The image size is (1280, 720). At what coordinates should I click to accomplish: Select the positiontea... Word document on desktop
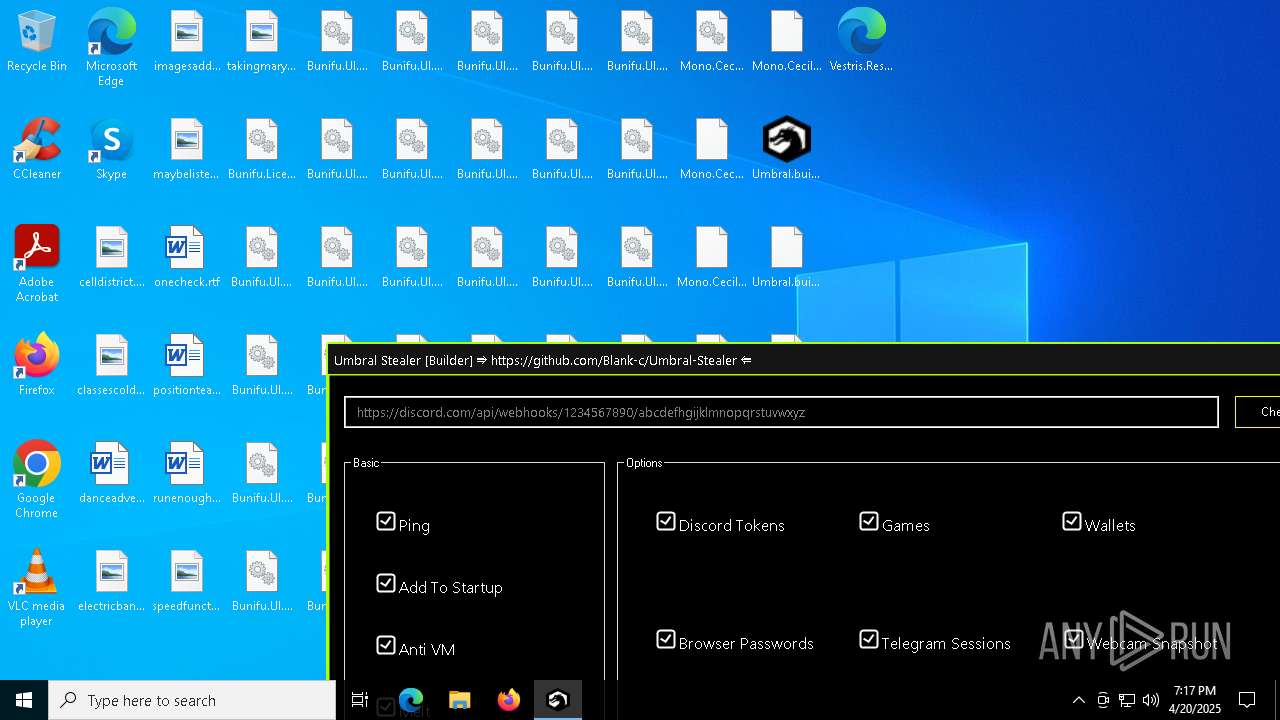[x=186, y=366]
